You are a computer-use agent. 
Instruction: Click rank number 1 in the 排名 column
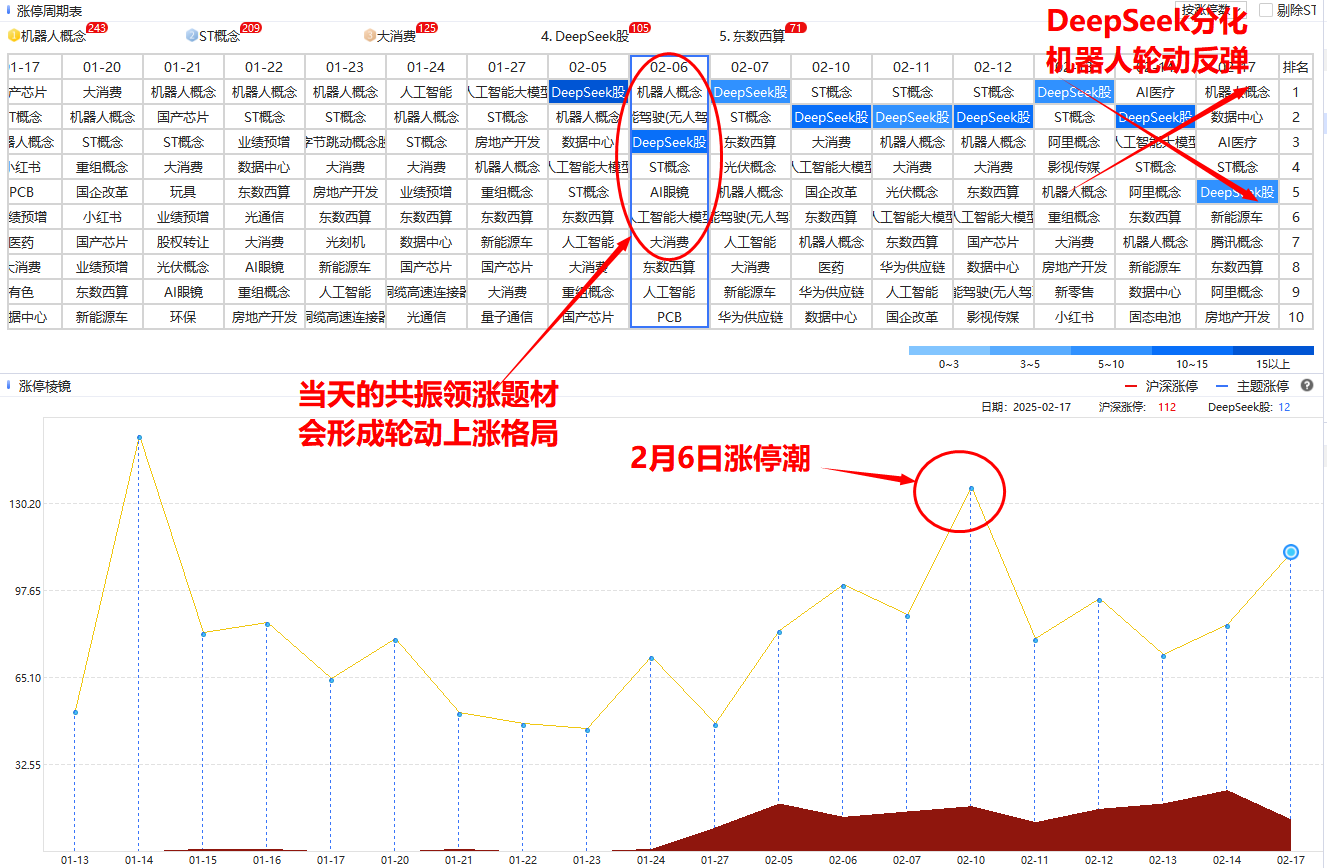1296,92
